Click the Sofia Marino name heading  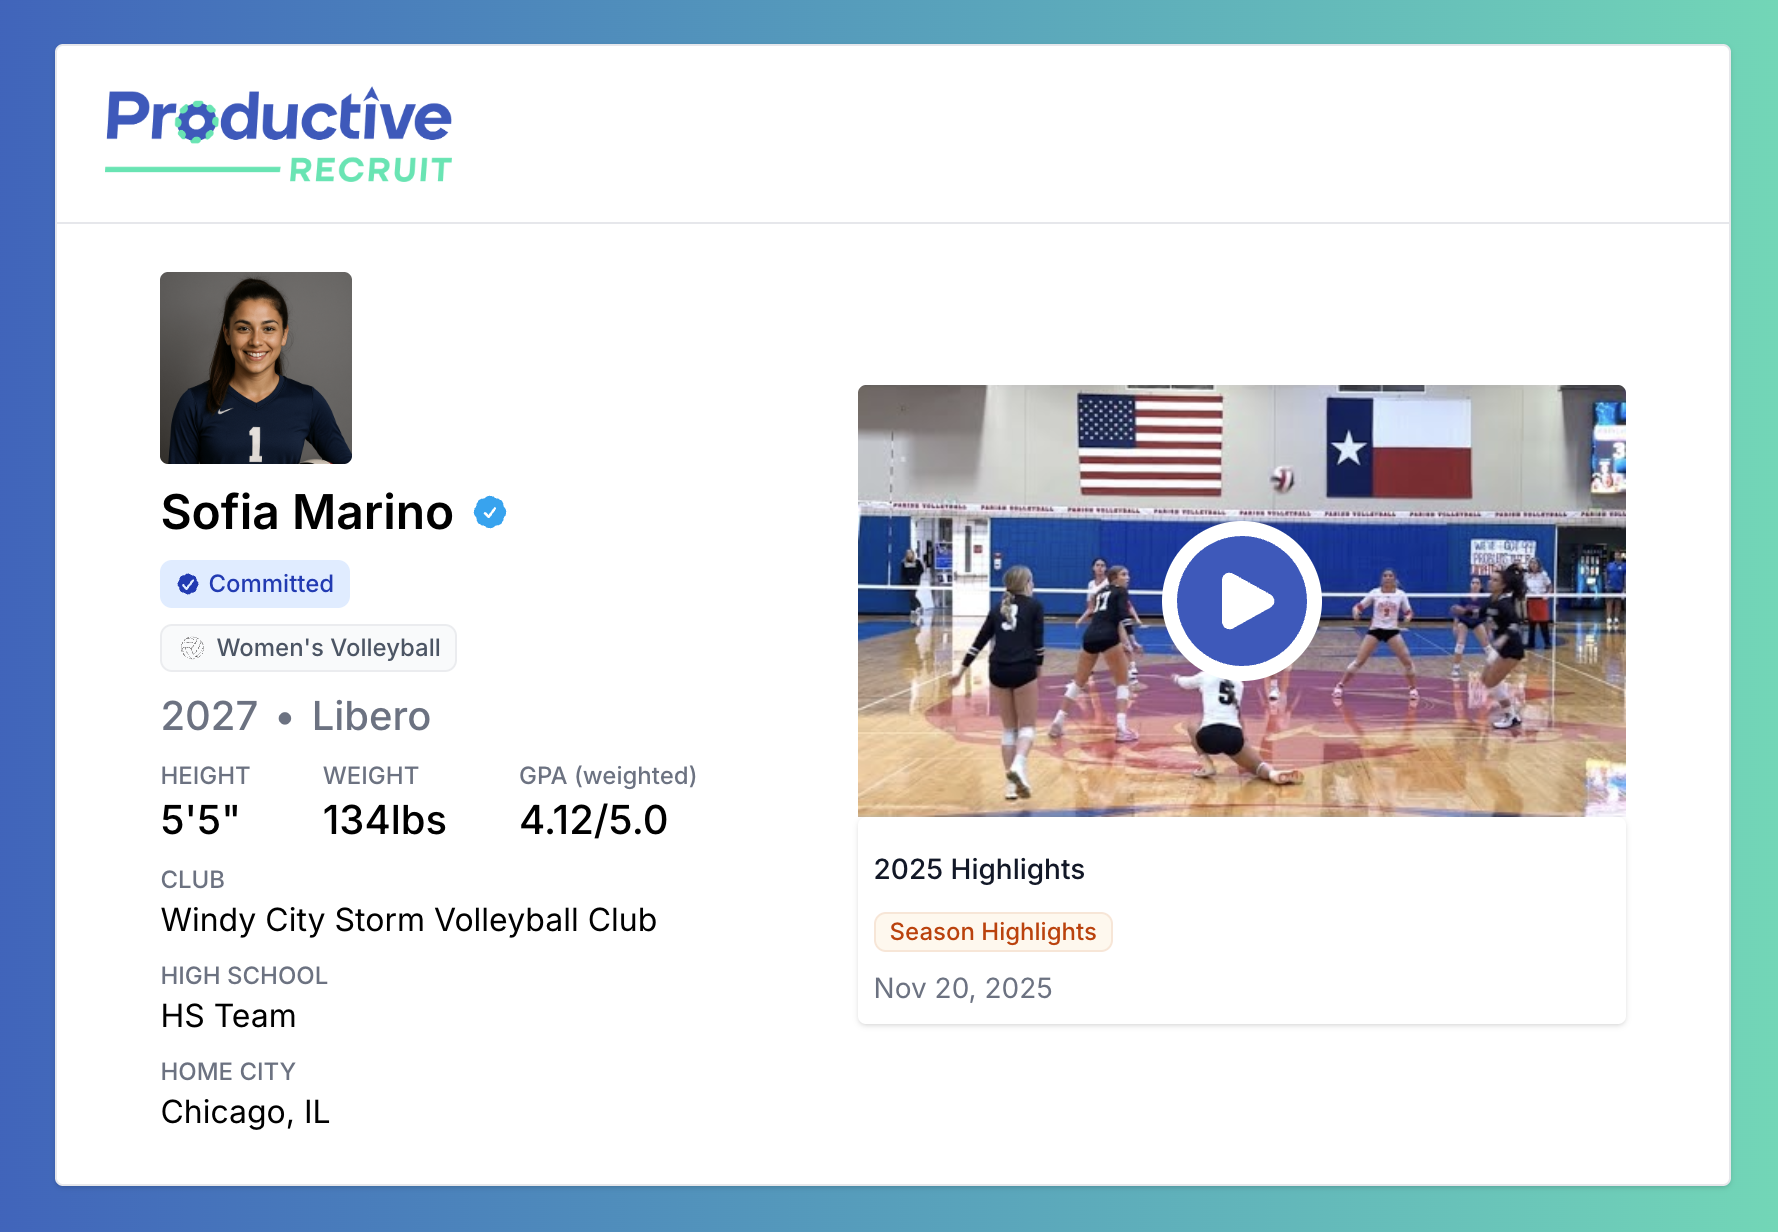pos(307,512)
